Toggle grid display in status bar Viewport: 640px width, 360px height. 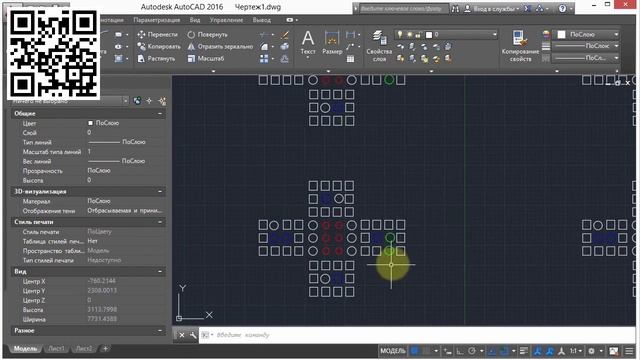coord(415,351)
